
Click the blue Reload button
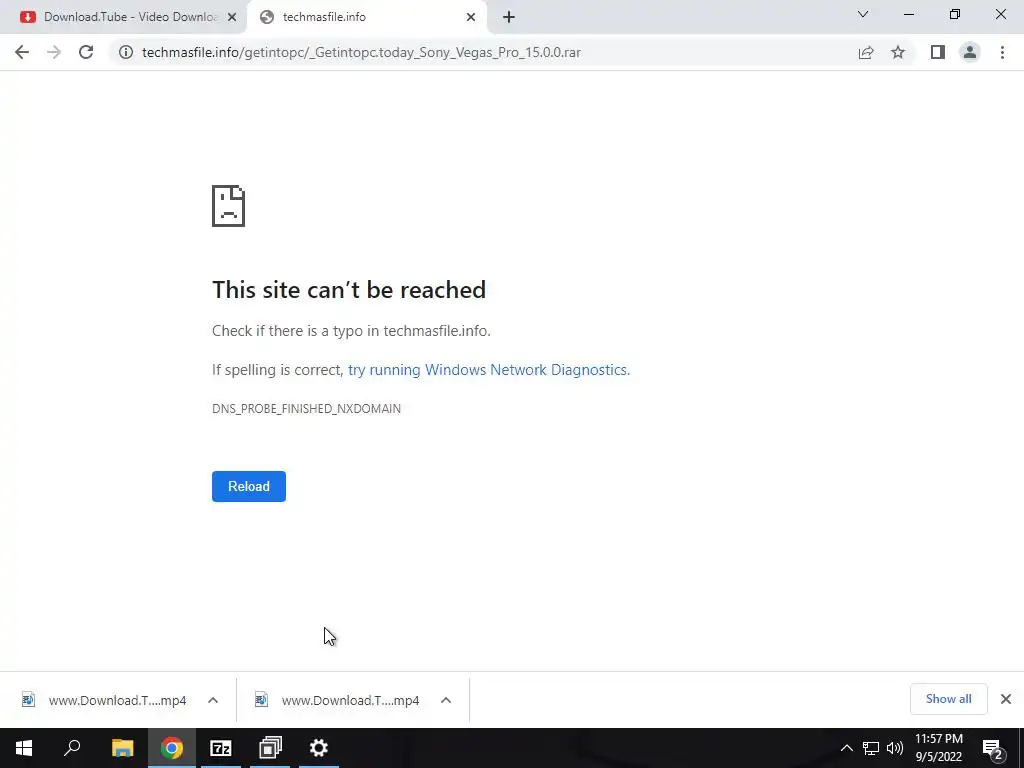249,487
